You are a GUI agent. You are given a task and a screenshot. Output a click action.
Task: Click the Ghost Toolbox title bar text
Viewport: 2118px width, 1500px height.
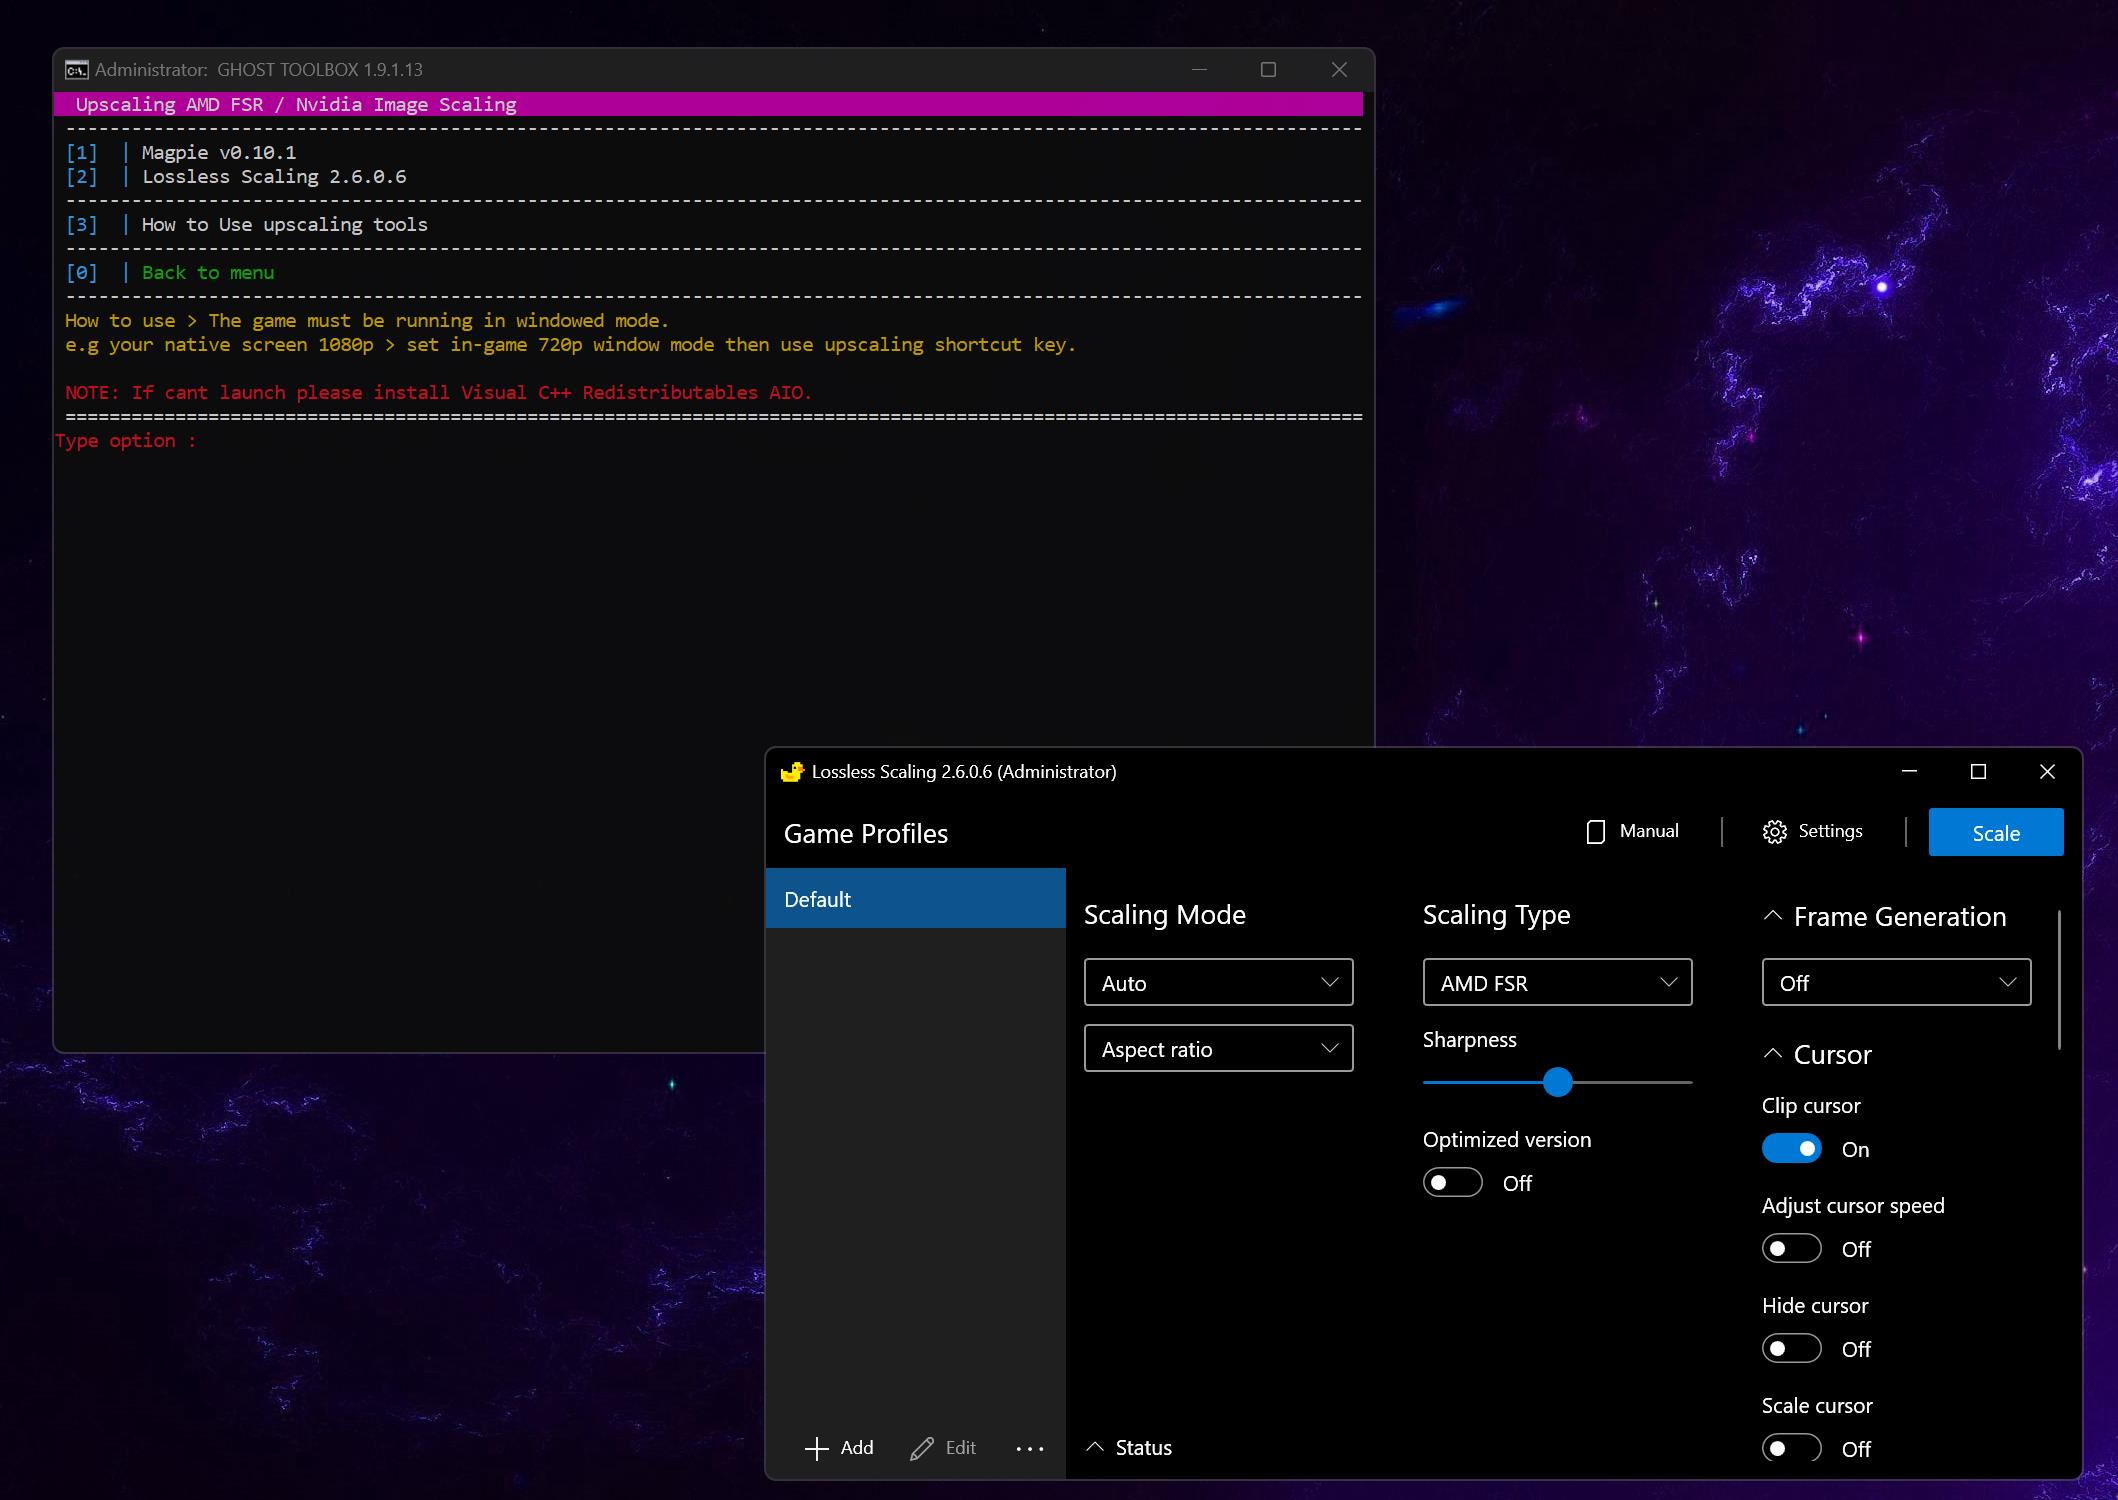pos(259,70)
